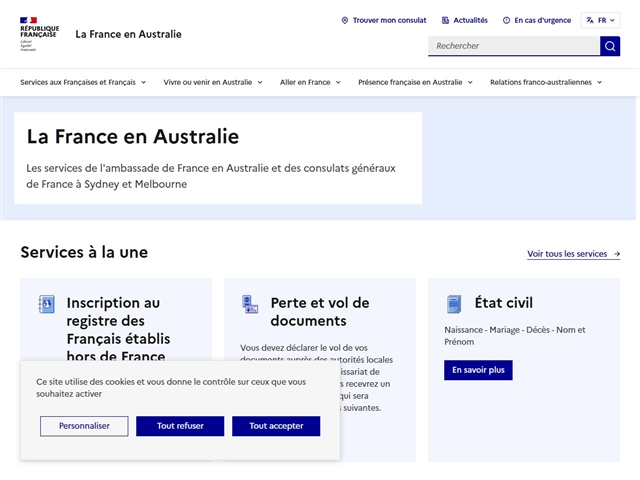Click the Perte et vol documents icon

250,304
